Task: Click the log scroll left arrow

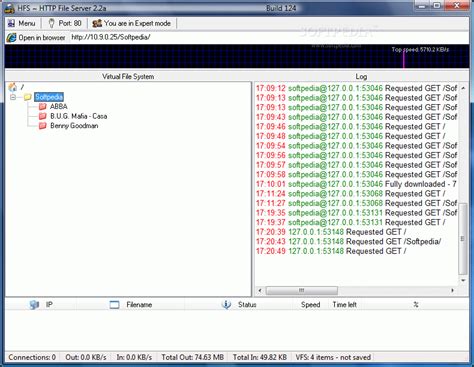Action: pyautogui.click(x=260, y=291)
